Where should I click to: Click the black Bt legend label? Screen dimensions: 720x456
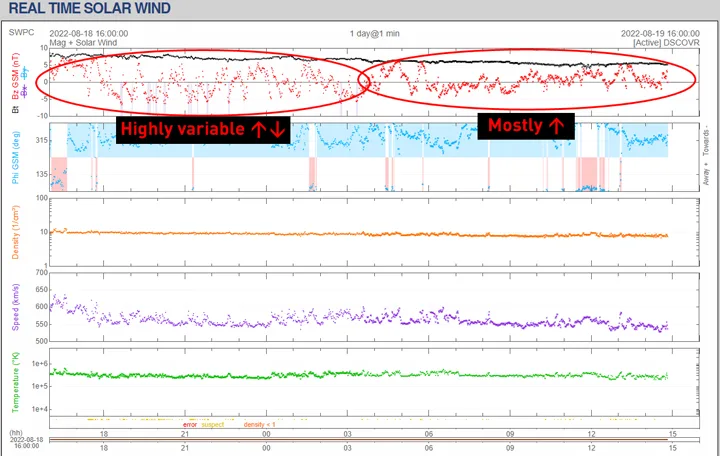pyautogui.click(x=16, y=109)
